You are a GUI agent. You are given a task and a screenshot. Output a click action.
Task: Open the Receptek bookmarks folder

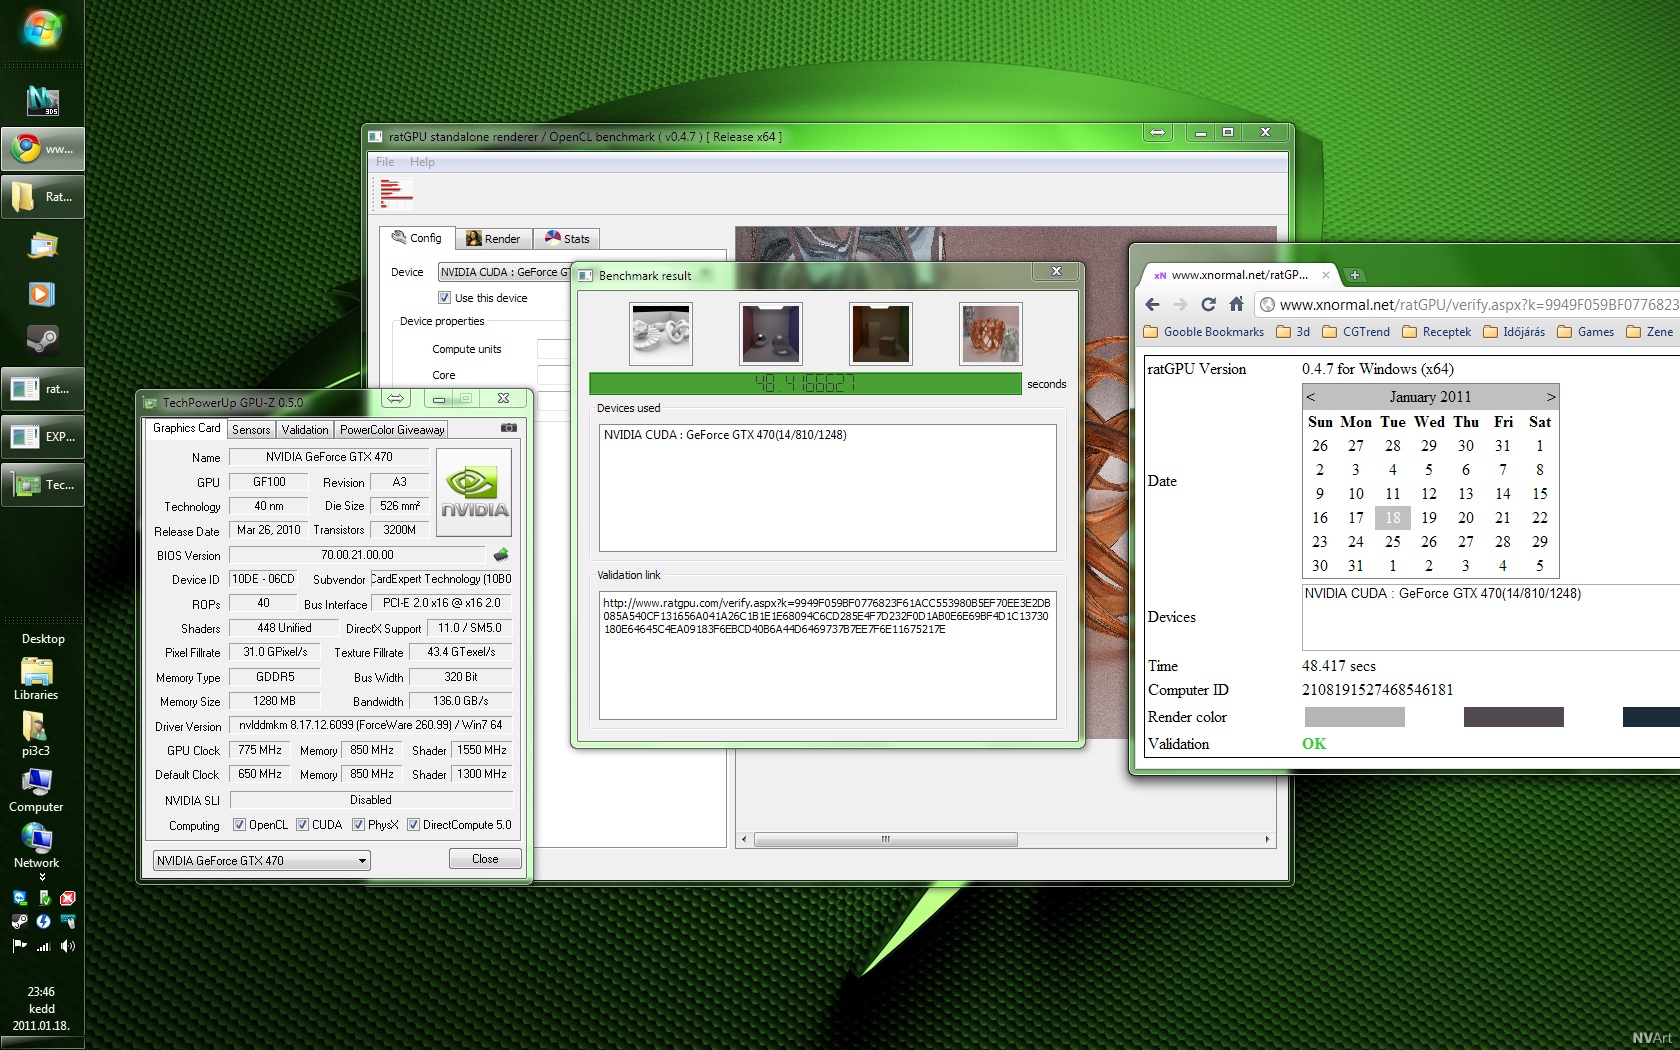click(1437, 332)
